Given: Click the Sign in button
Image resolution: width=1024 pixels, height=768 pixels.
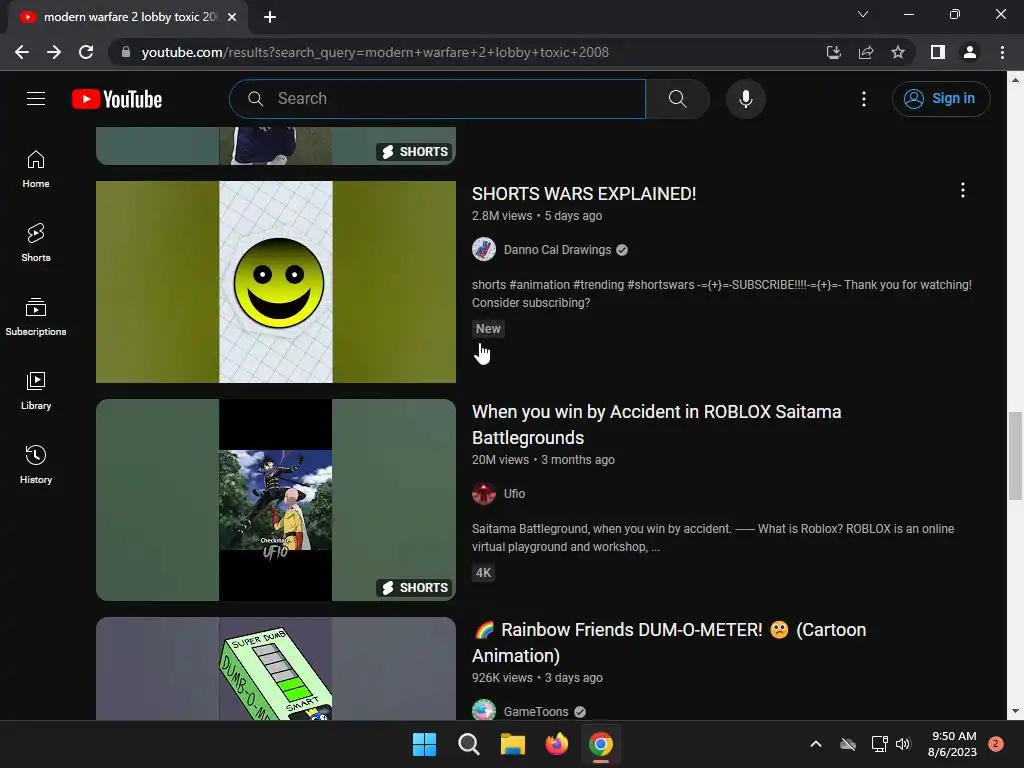Looking at the screenshot, I should [941, 99].
